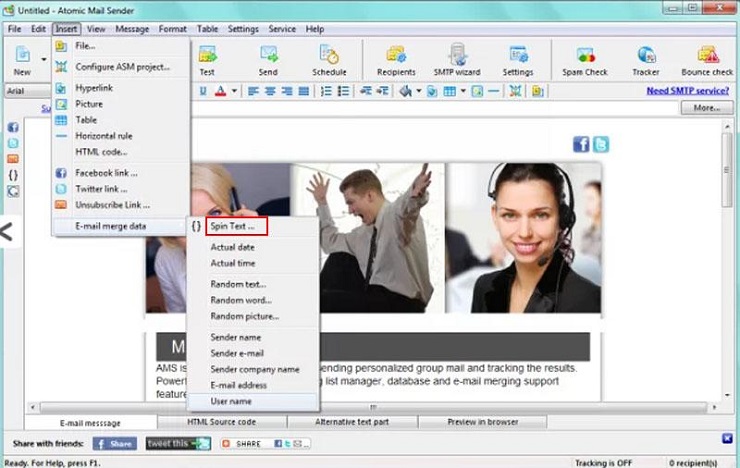This screenshot has height=468, width=740.
Task: Open the Schedule tool
Action: 329,59
